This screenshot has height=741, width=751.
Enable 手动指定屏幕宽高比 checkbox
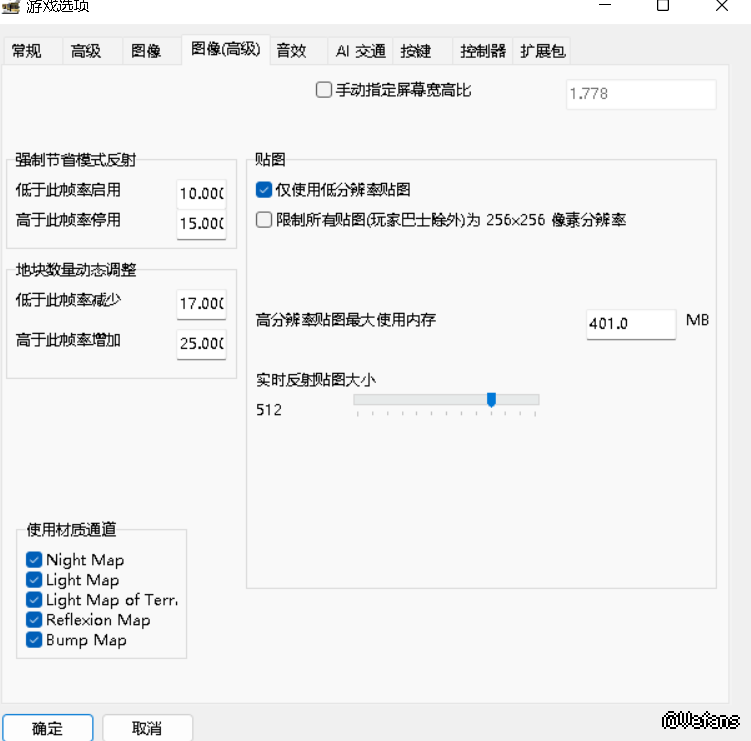coord(324,90)
